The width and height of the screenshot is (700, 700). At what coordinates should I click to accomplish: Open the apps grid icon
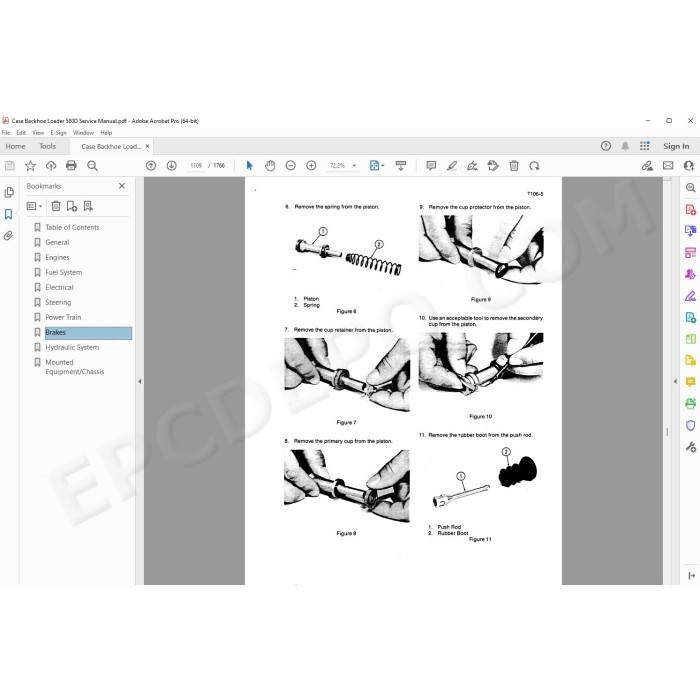tap(645, 146)
